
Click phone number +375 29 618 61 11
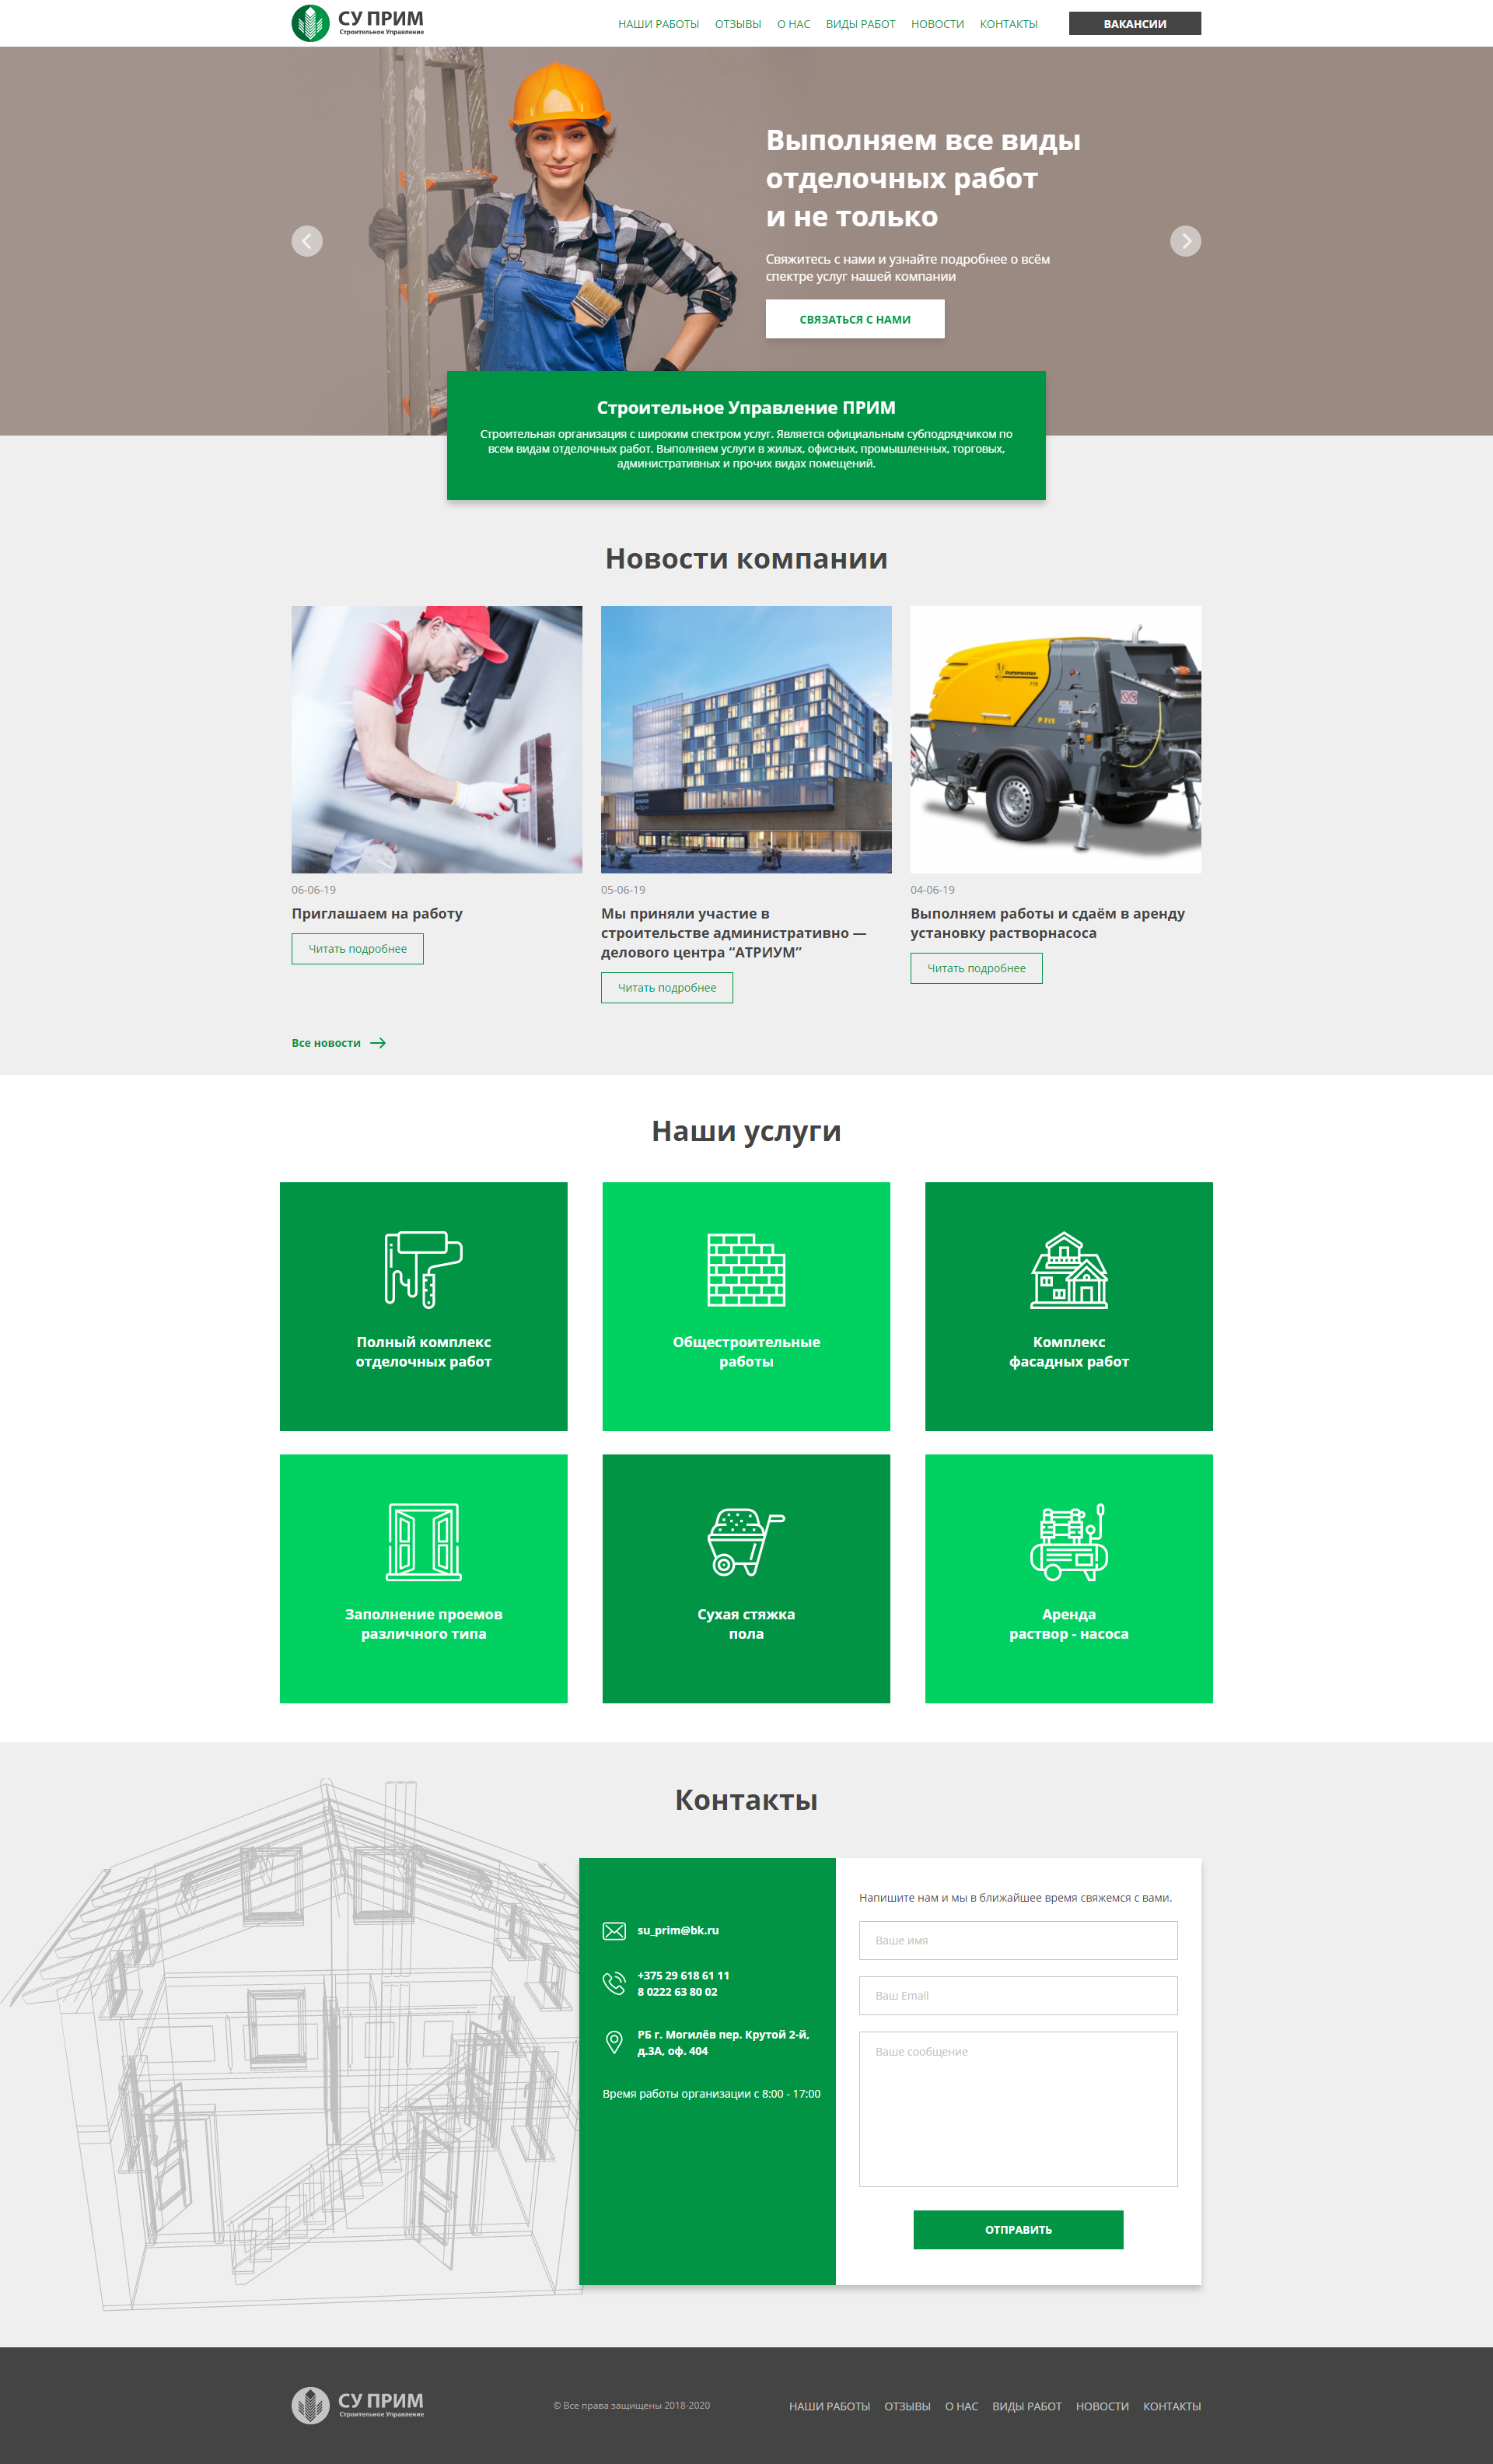684,1976
